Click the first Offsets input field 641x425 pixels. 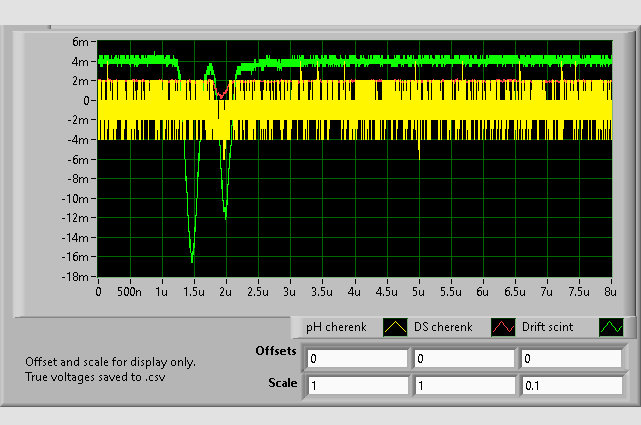point(357,358)
